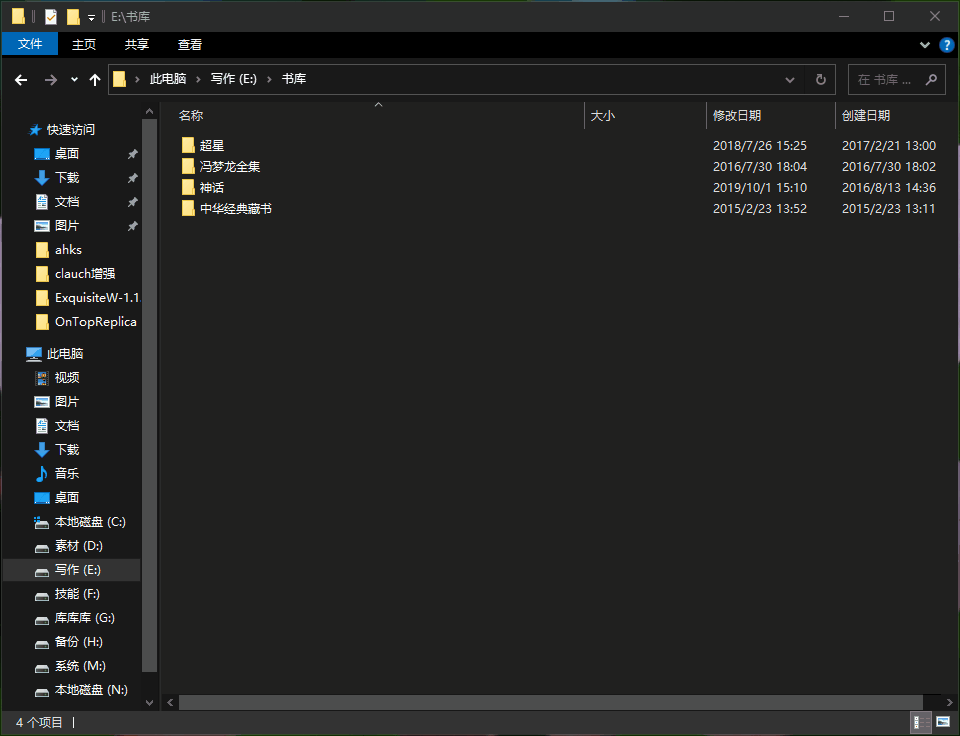The height and width of the screenshot is (736, 960).
Task: Open the 超星 folder
Action: (211, 146)
